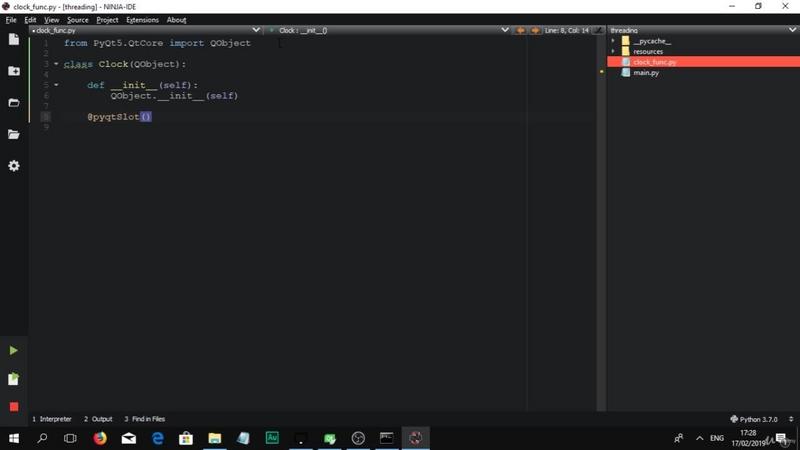Open the People icon in system tray
This screenshot has width=800, height=450.
679,438
